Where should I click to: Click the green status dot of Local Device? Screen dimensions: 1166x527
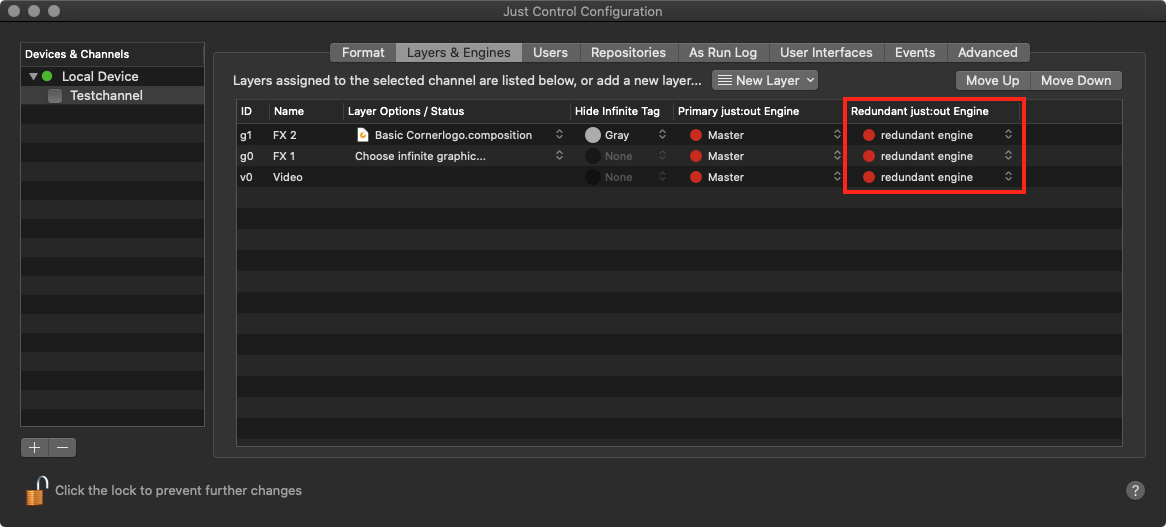[48, 77]
